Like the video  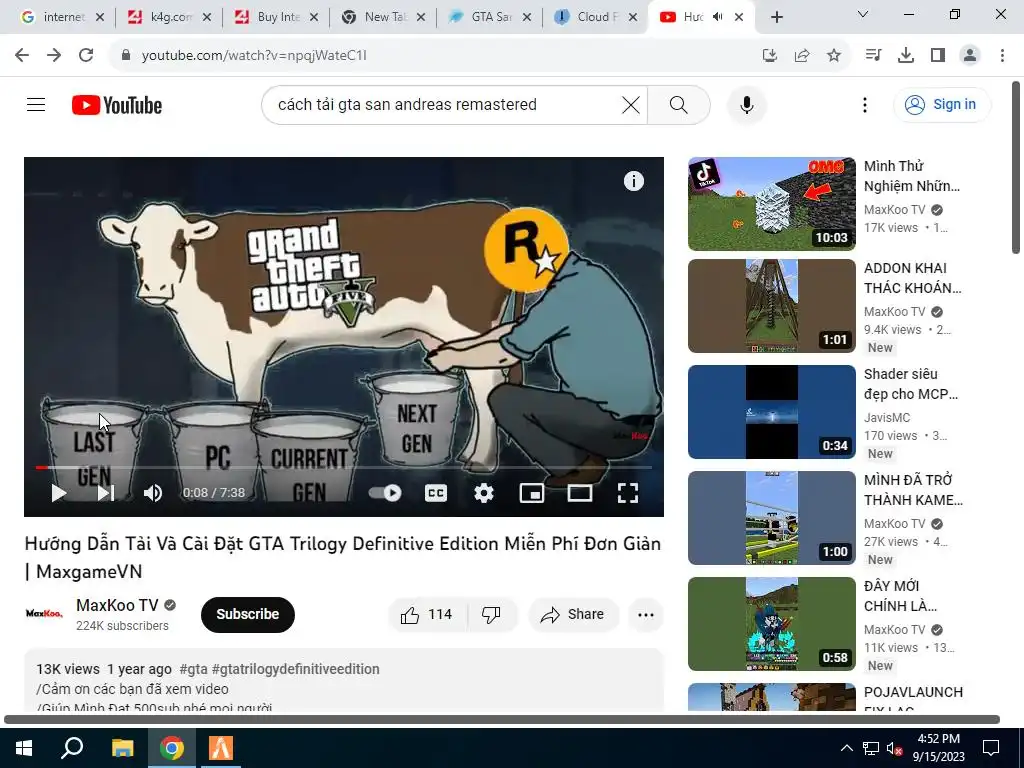[427, 615]
